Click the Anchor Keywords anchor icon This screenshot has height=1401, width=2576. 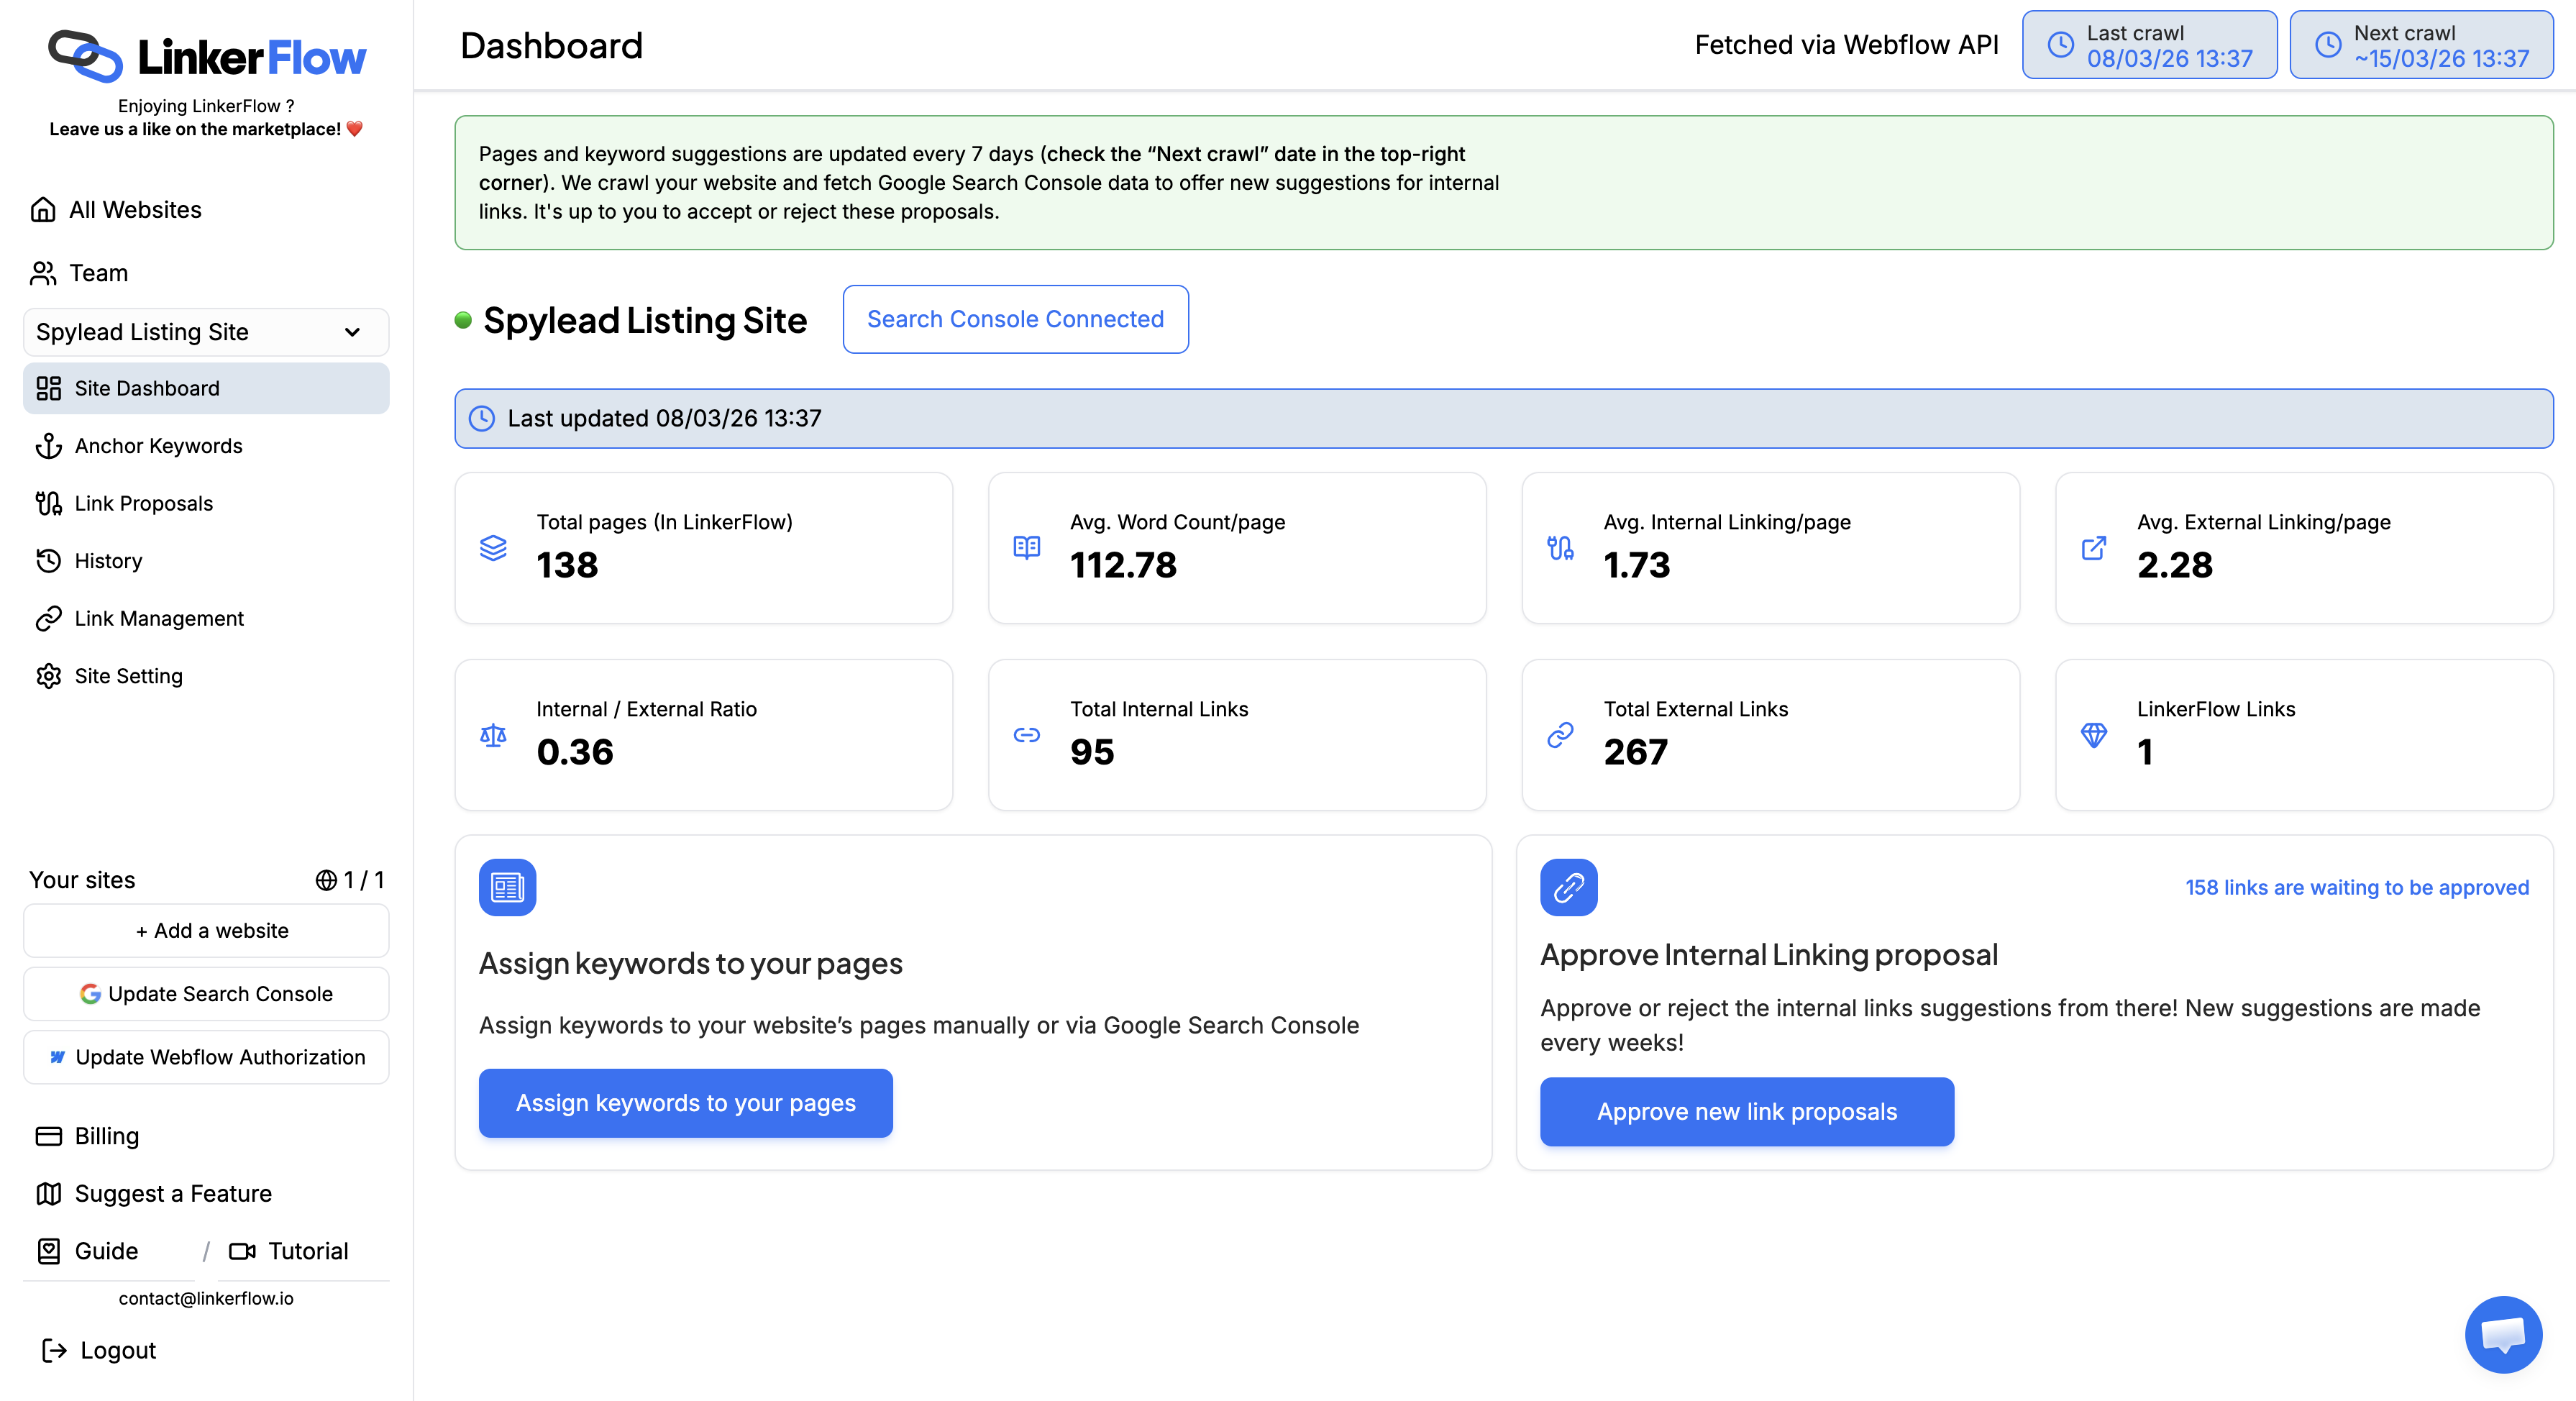coord(48,446)
